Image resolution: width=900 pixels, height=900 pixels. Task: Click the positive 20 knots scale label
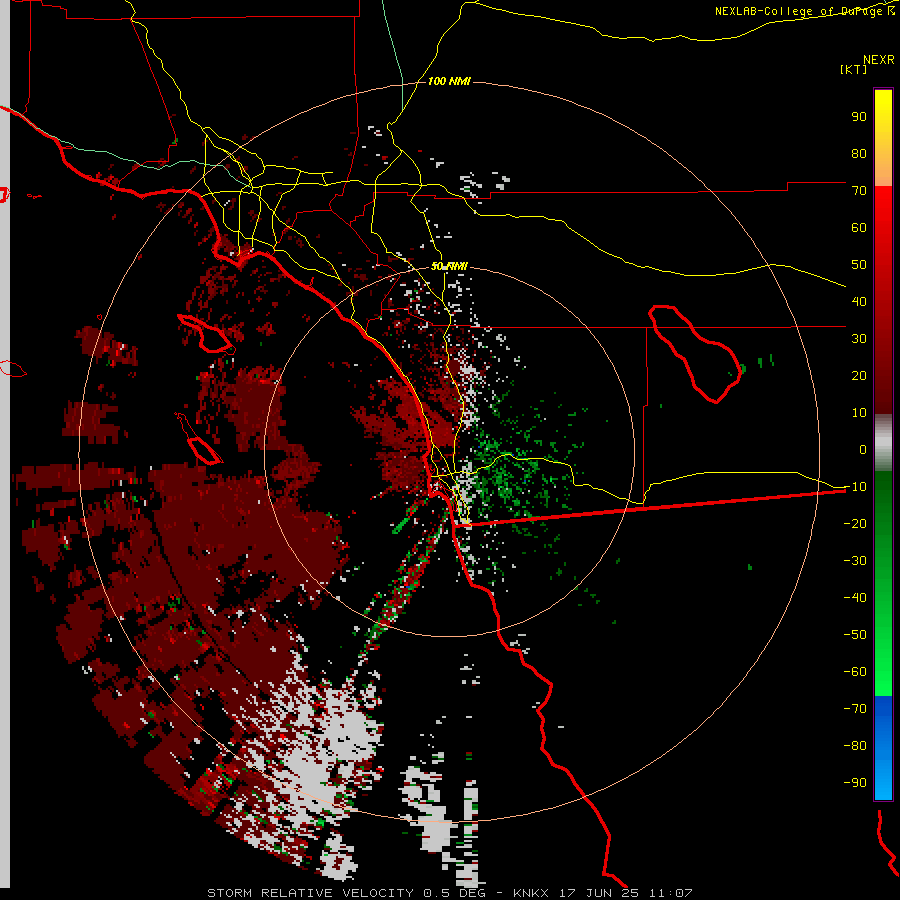pos(859,375)
